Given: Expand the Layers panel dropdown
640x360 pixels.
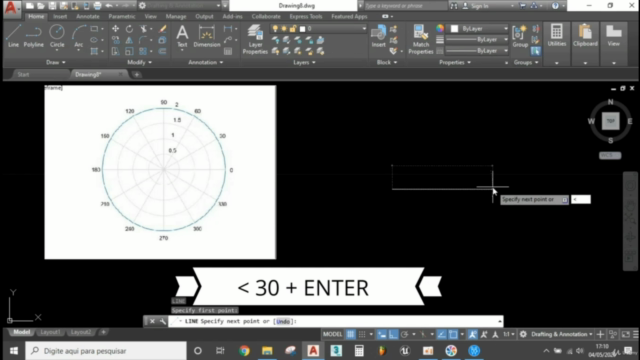Looking at the screenshot, I should click(304, 62).
